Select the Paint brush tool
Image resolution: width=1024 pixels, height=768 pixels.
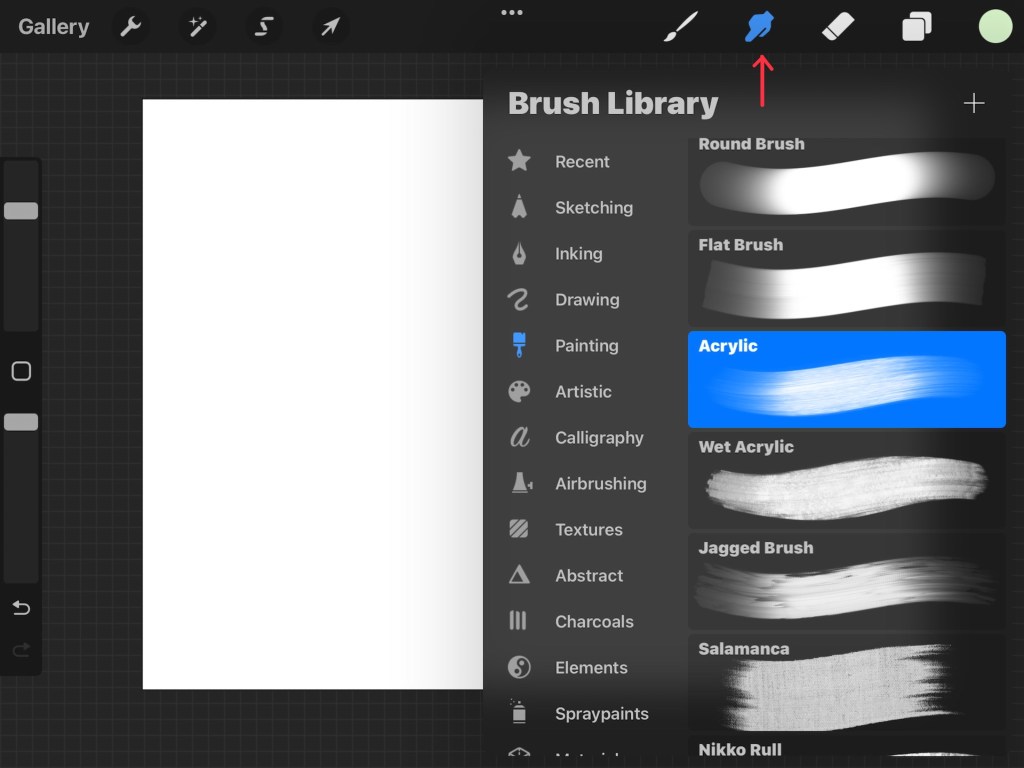tap(681, 27)
